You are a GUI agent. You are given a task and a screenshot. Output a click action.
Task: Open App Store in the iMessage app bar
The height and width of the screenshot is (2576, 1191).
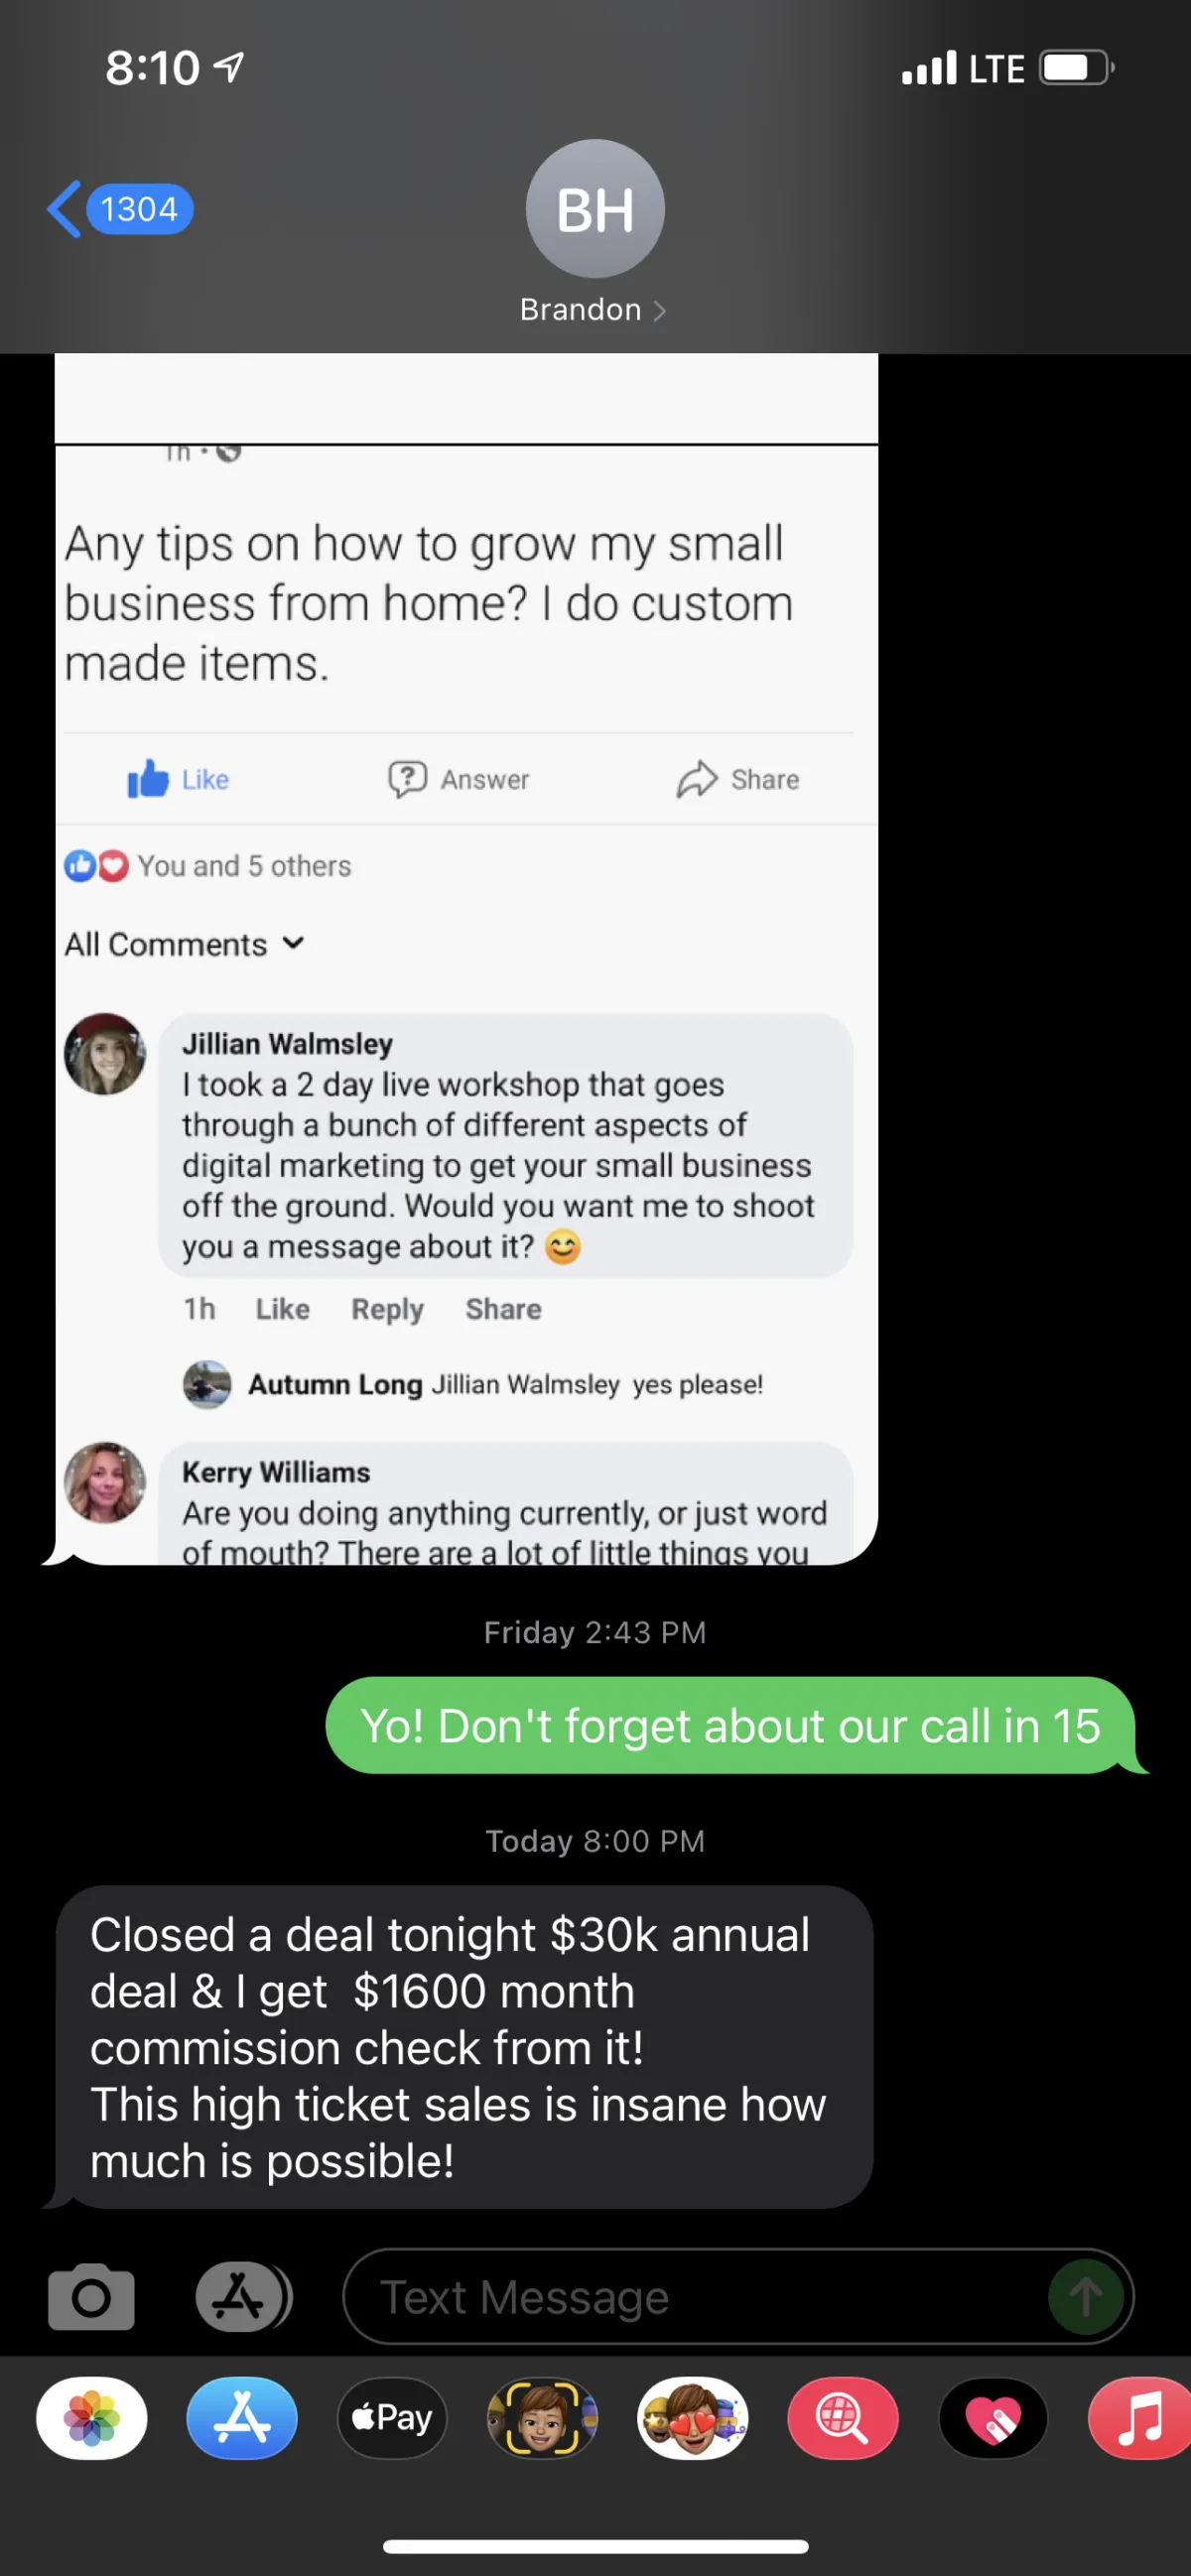[242, 2418]
